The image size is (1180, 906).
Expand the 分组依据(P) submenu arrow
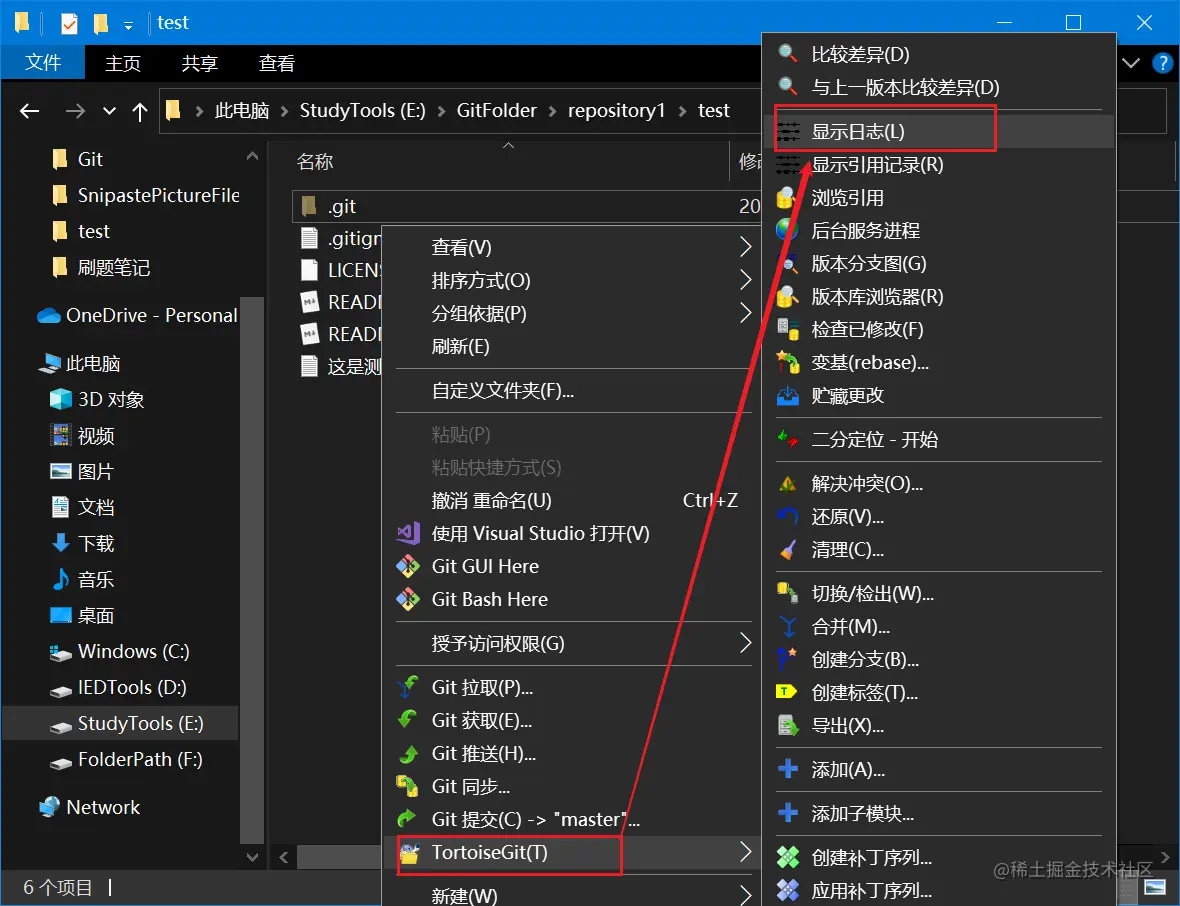(745, 313)
